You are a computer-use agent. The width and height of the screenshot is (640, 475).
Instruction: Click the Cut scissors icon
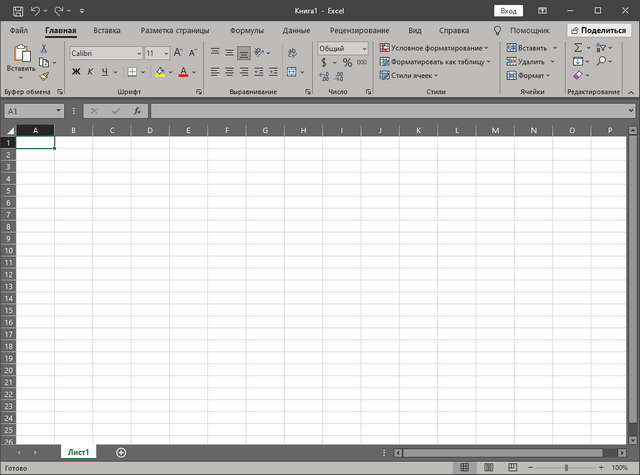coord(44,48)
